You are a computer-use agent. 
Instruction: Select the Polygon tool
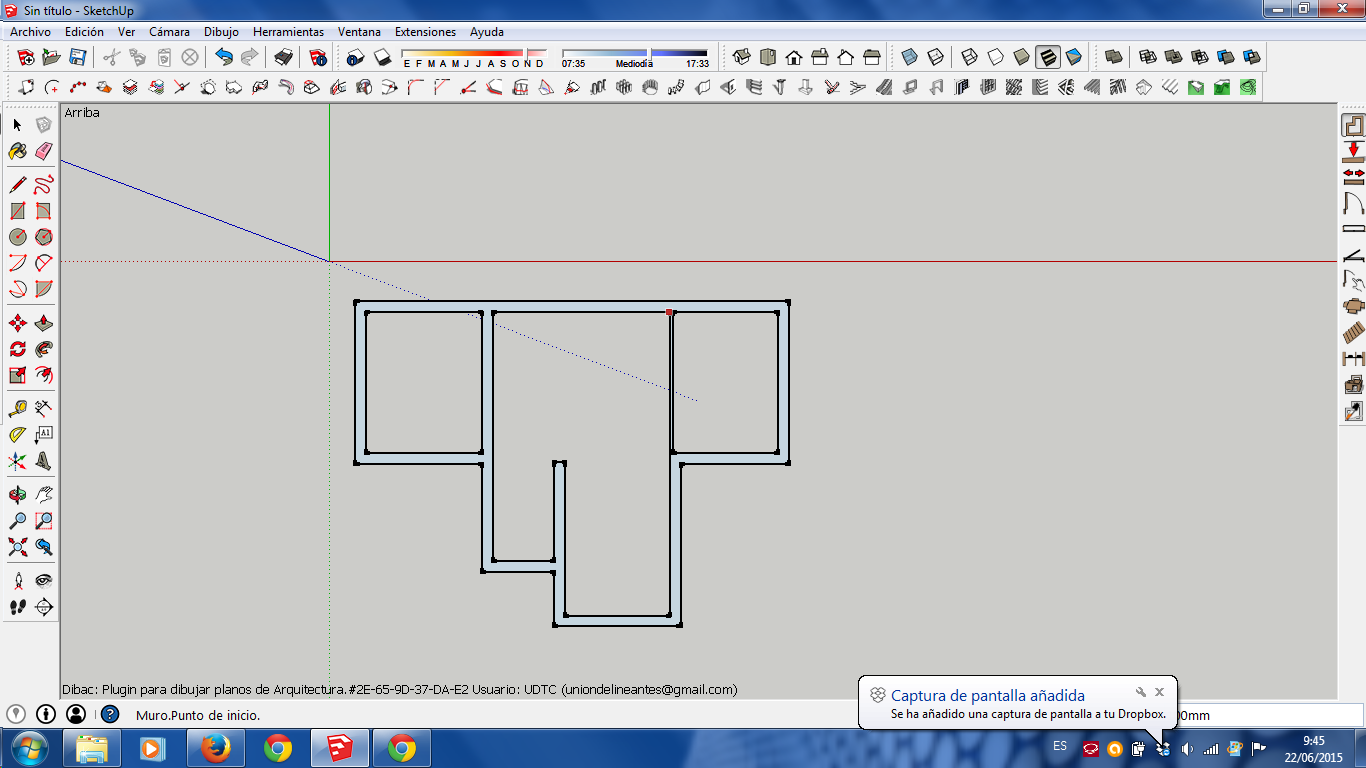[x=43, y=237]
